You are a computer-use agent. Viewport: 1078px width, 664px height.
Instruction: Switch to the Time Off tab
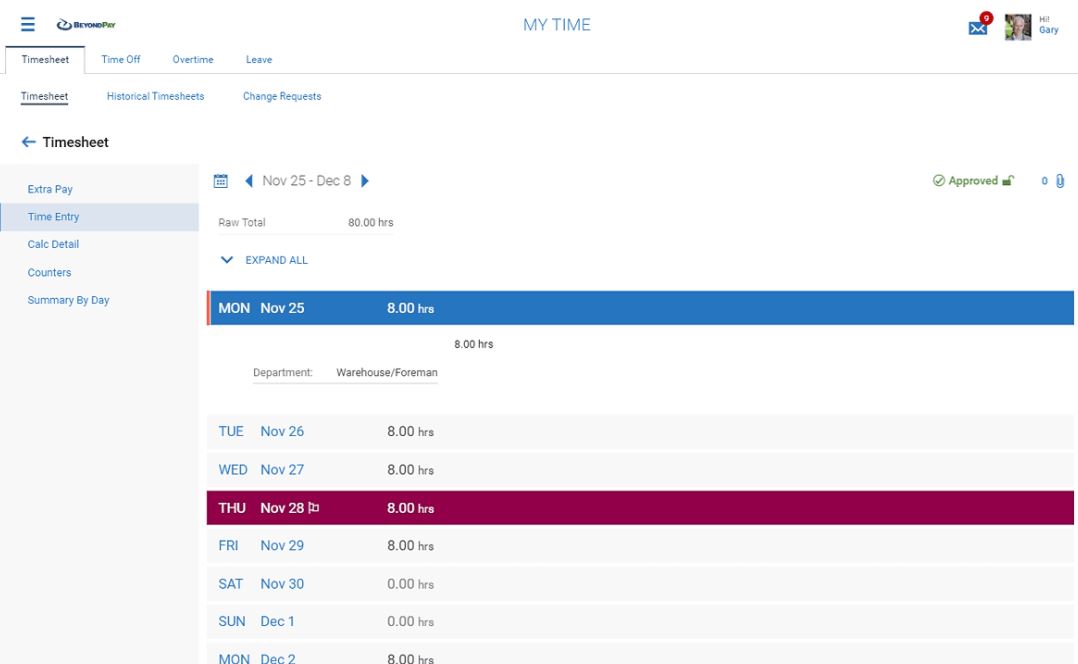[x=121, y=60]
